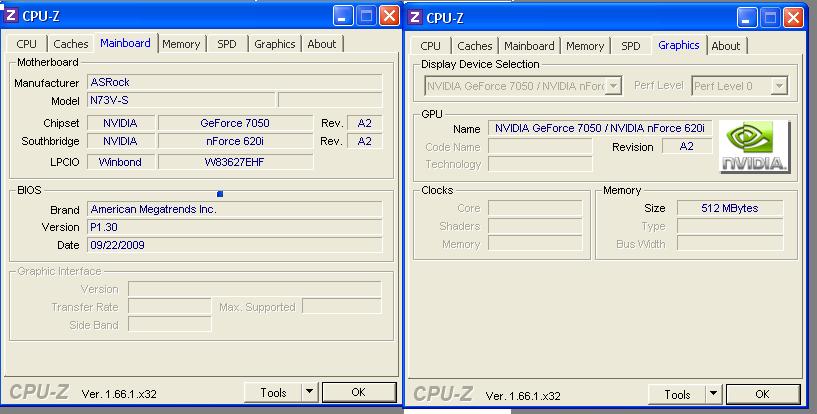817x414 pixels.
Task: Click Tools button in right window
Action: pos(677,394)
